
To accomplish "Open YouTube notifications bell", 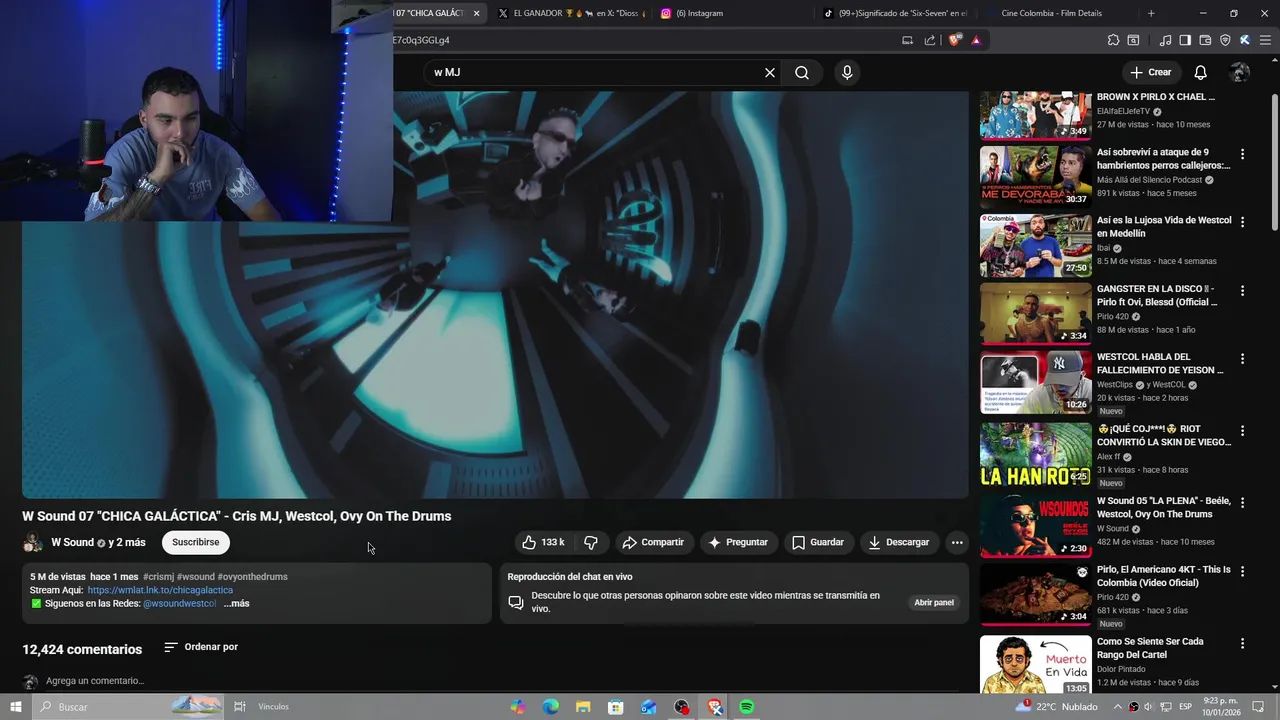I will (x=1201, y=72).
